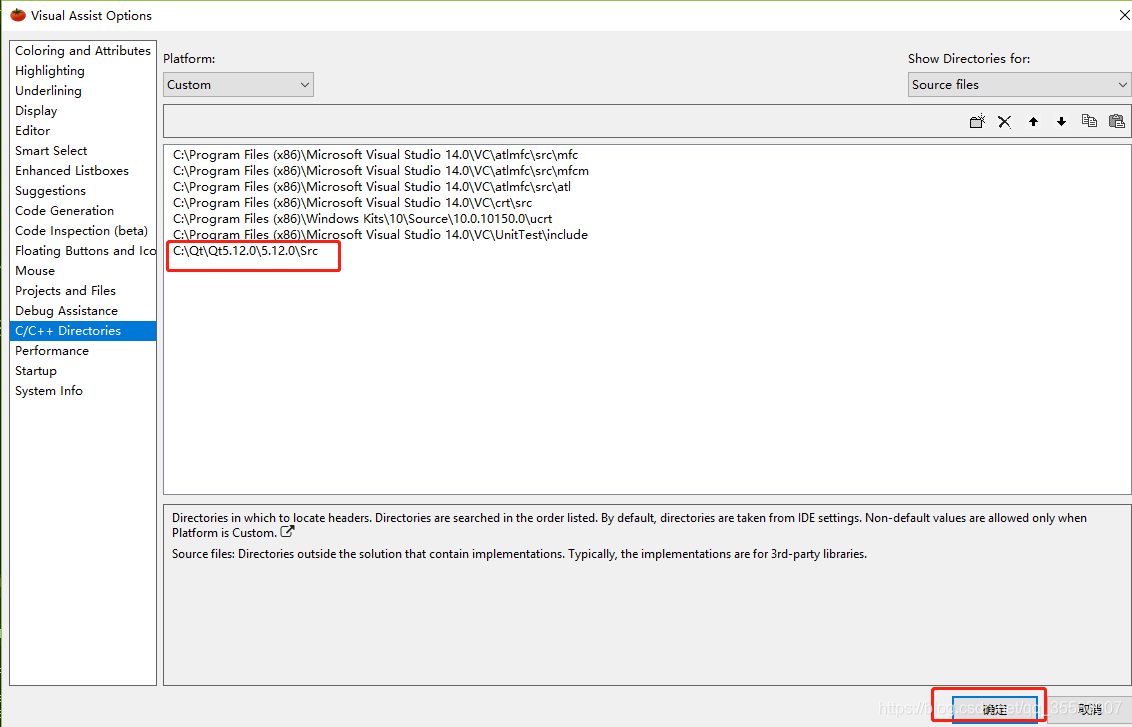Select the atlmfc\src\mfc directory entry

(375, 154)
